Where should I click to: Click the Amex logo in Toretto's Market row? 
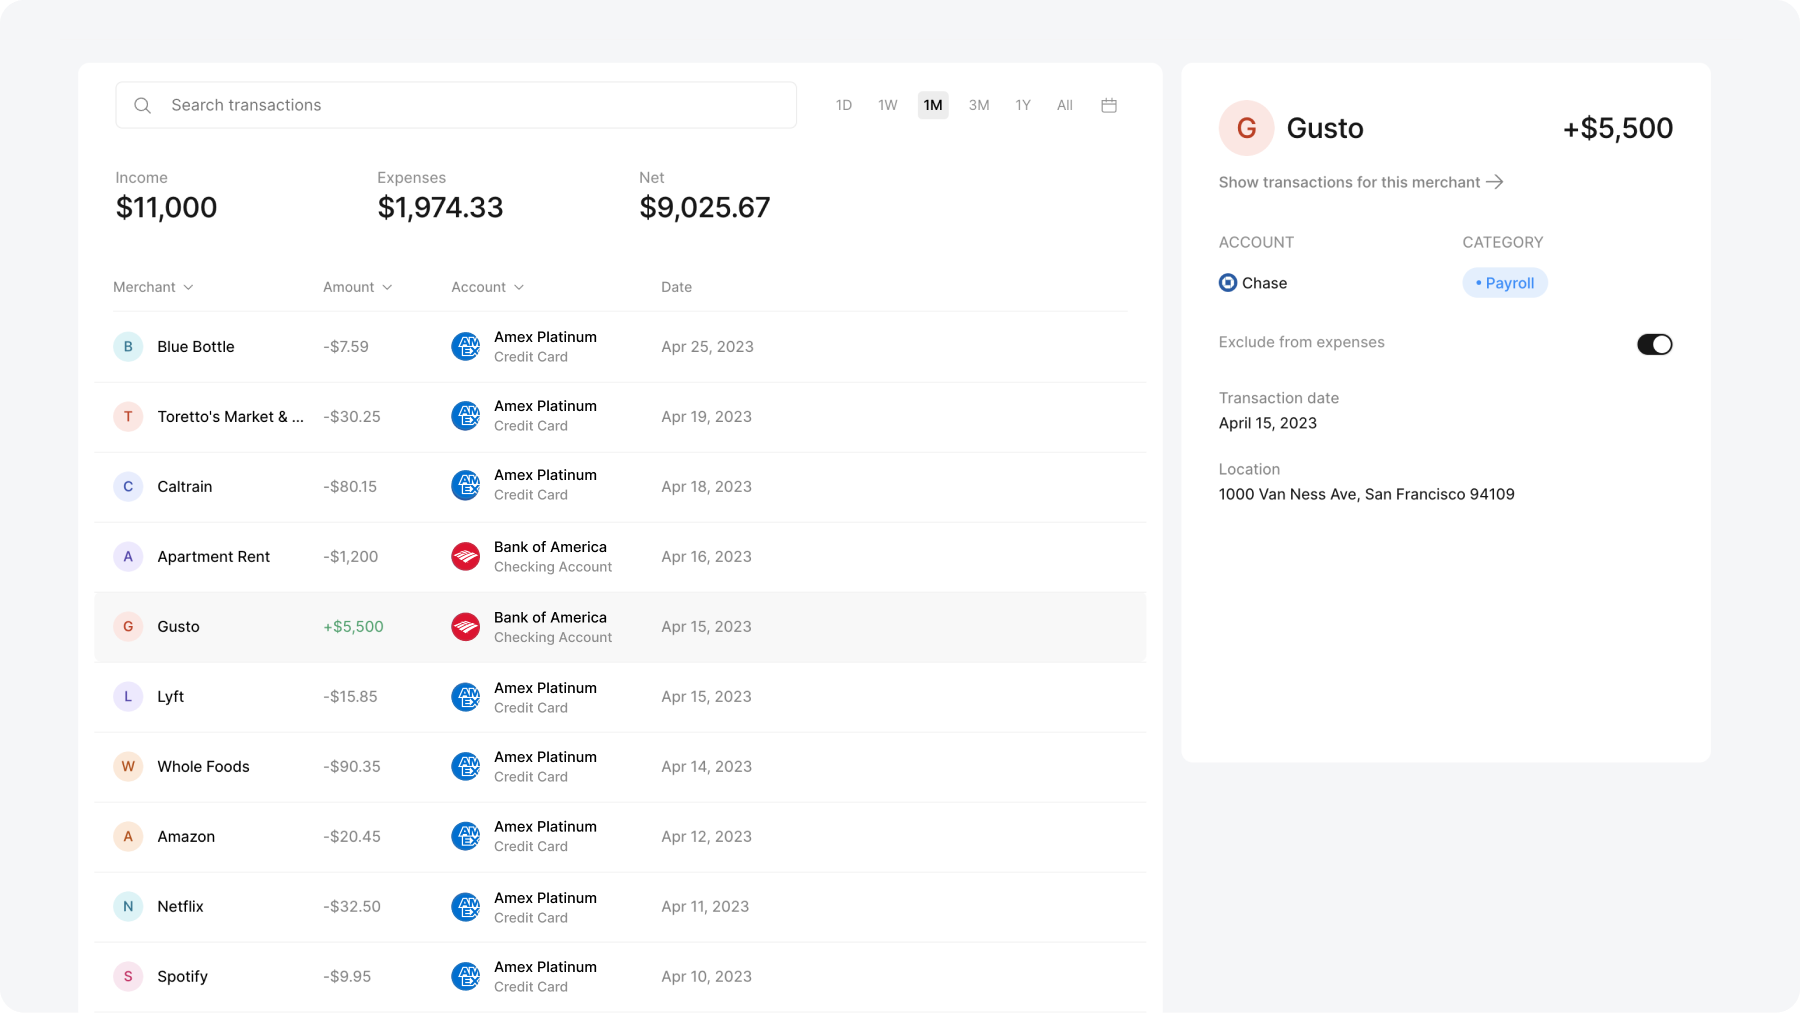[466, 416]
